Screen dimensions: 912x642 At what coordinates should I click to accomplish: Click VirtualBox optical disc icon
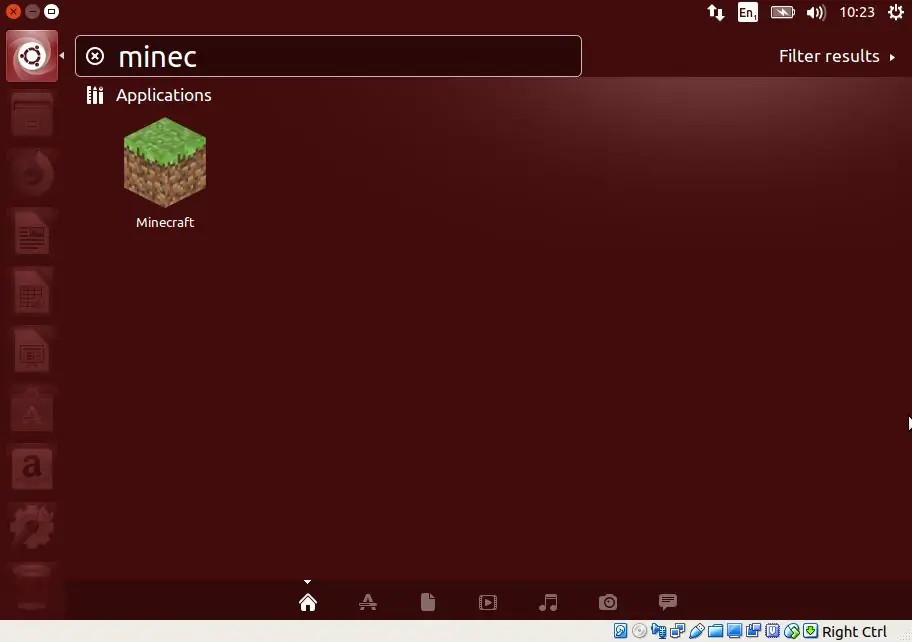[639, 631]
